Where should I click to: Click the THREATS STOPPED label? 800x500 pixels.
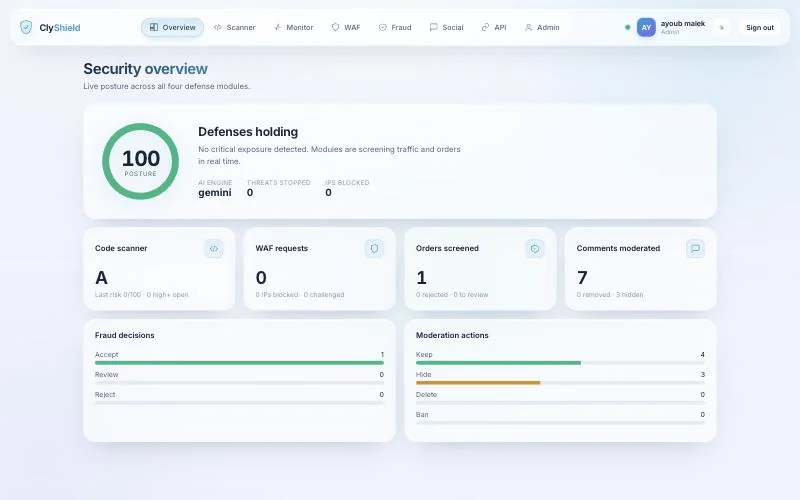[279, 182]
